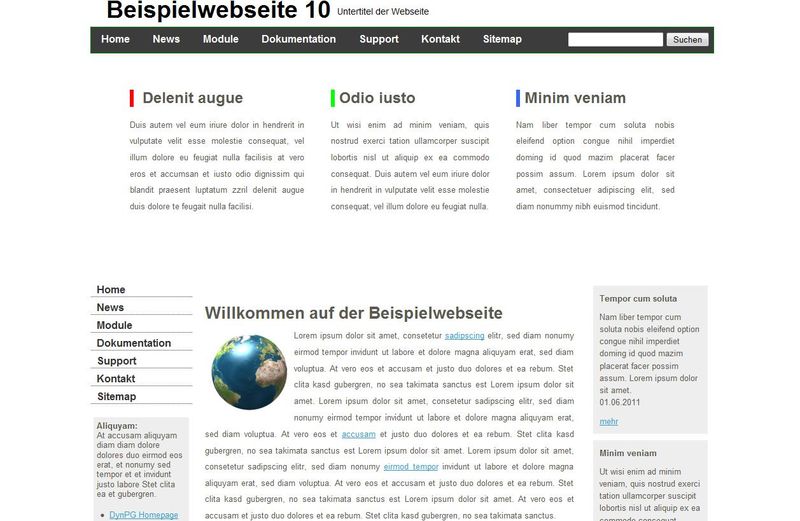Click the Delenit augue heading
Viewport: 800px width, 521px height.
click(x=192, y=98)
